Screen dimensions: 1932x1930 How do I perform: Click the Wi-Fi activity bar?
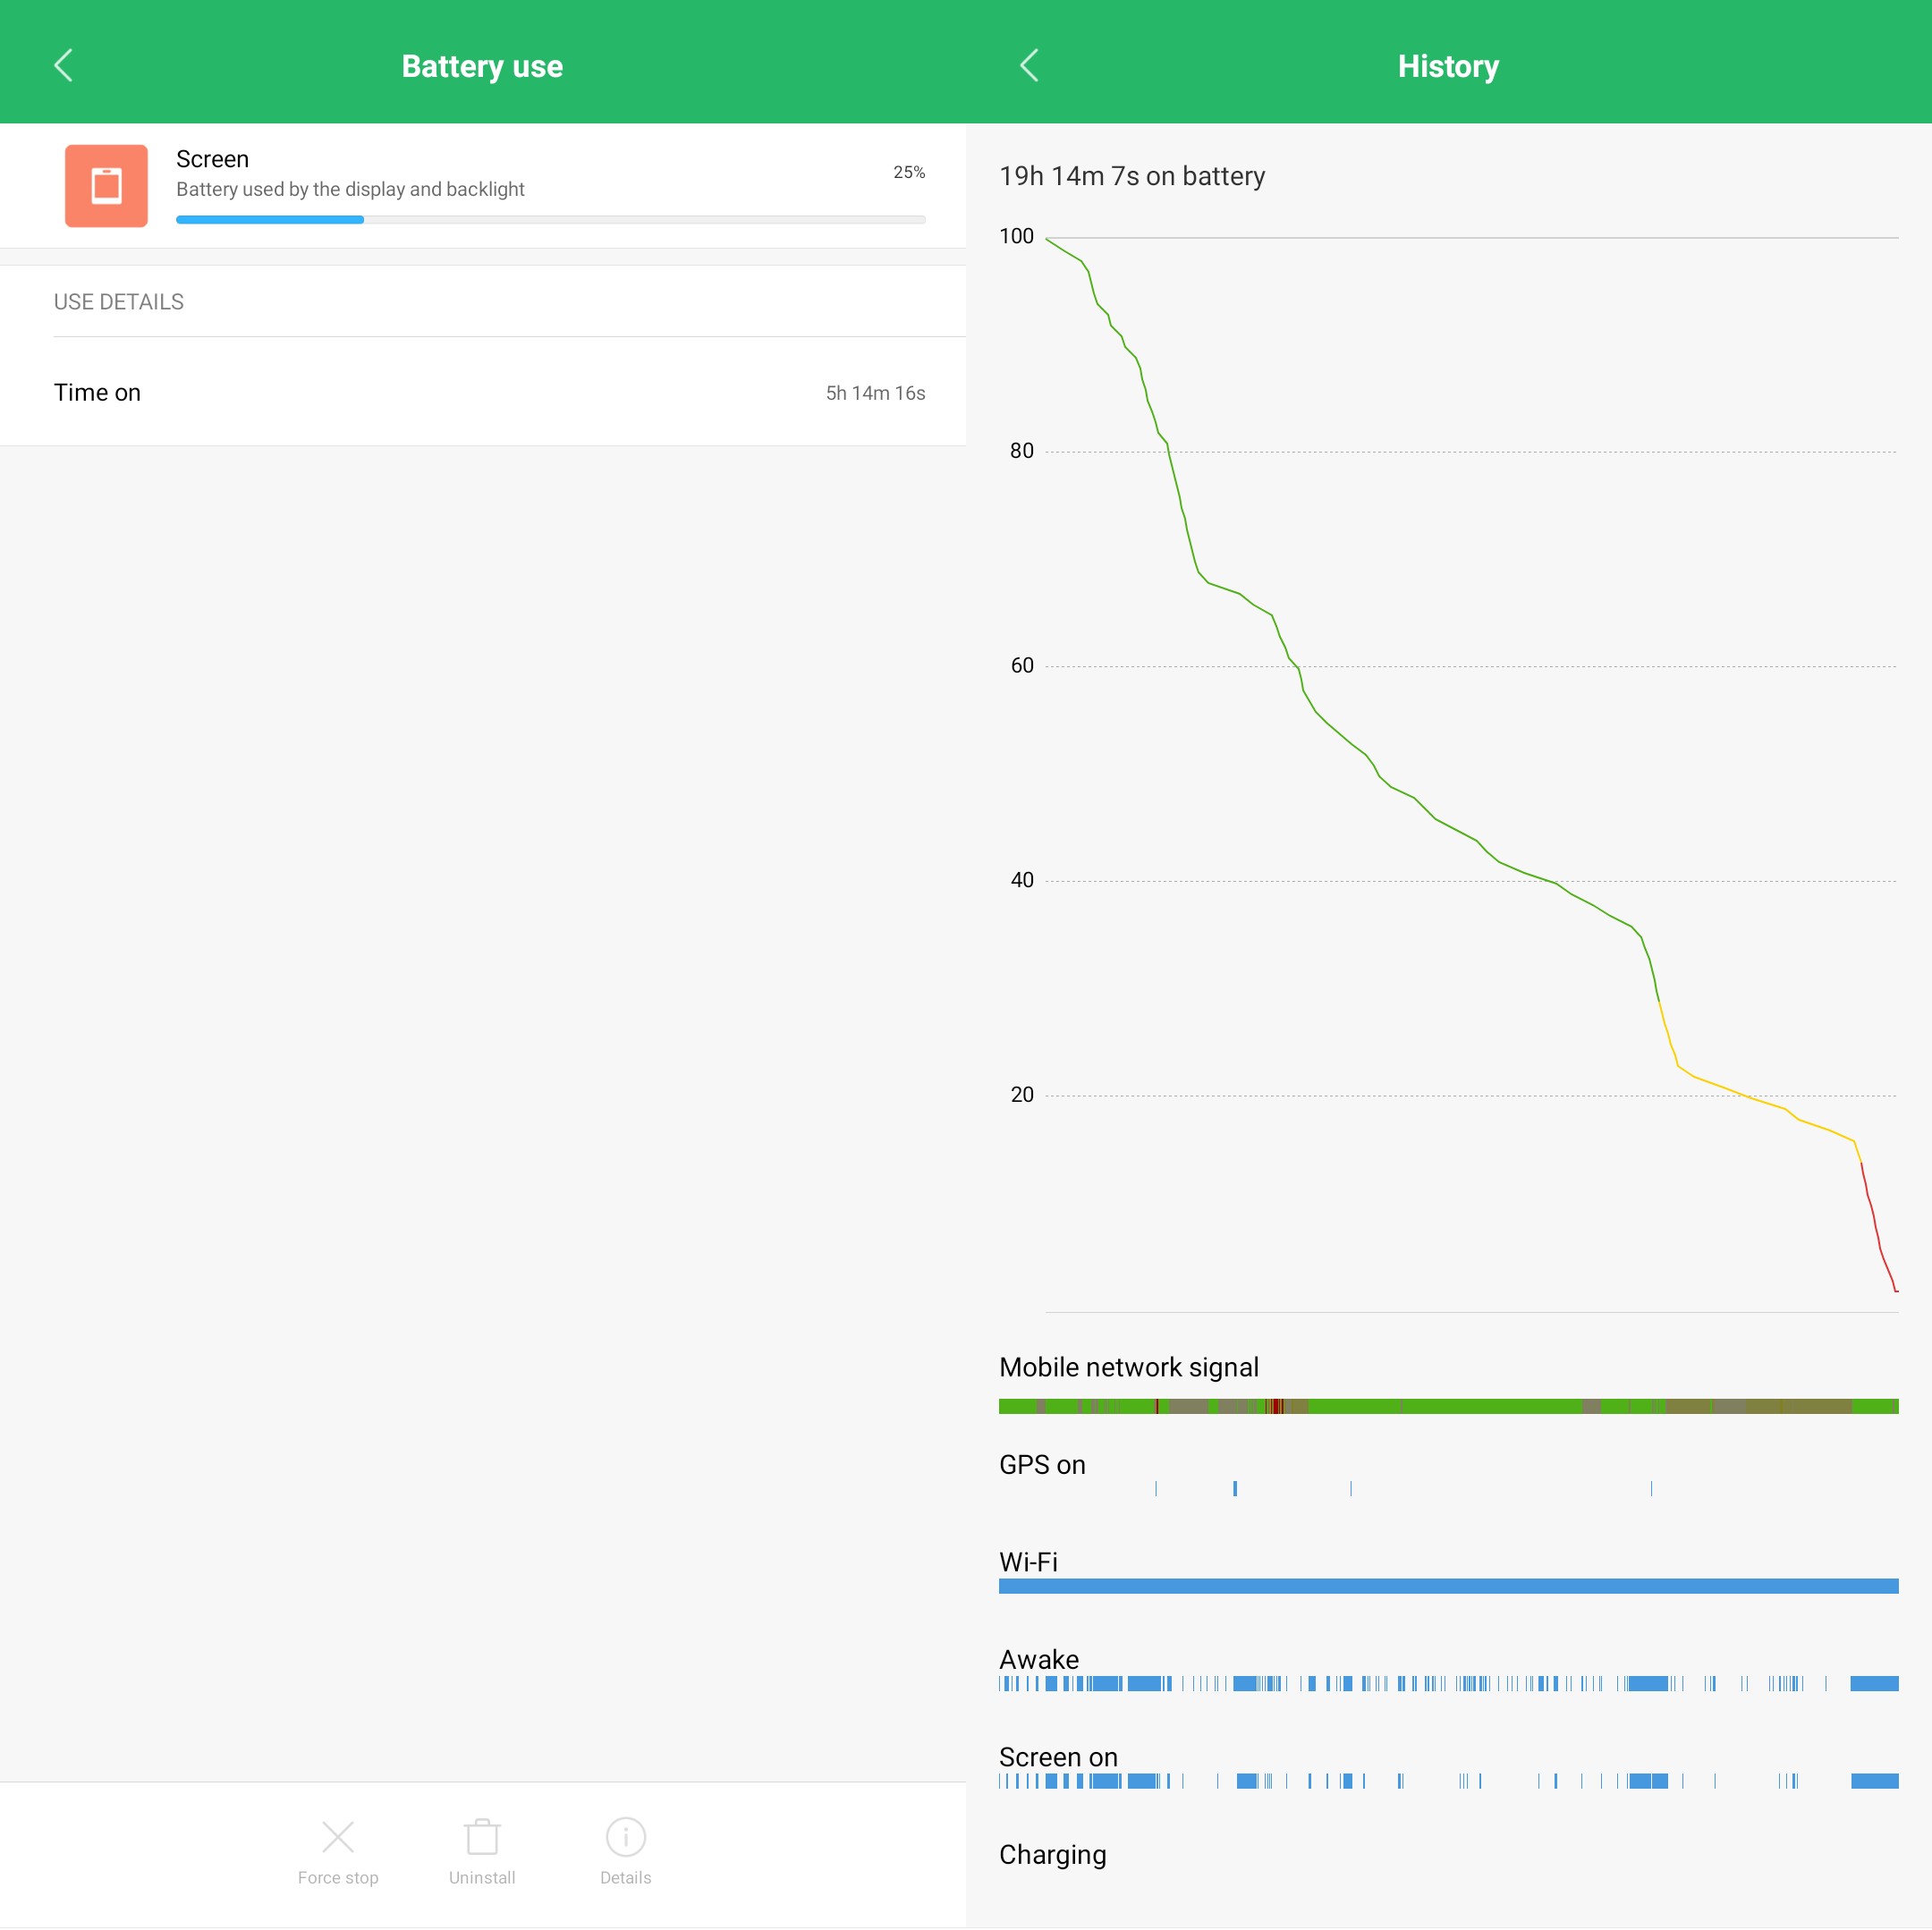1448,1586
